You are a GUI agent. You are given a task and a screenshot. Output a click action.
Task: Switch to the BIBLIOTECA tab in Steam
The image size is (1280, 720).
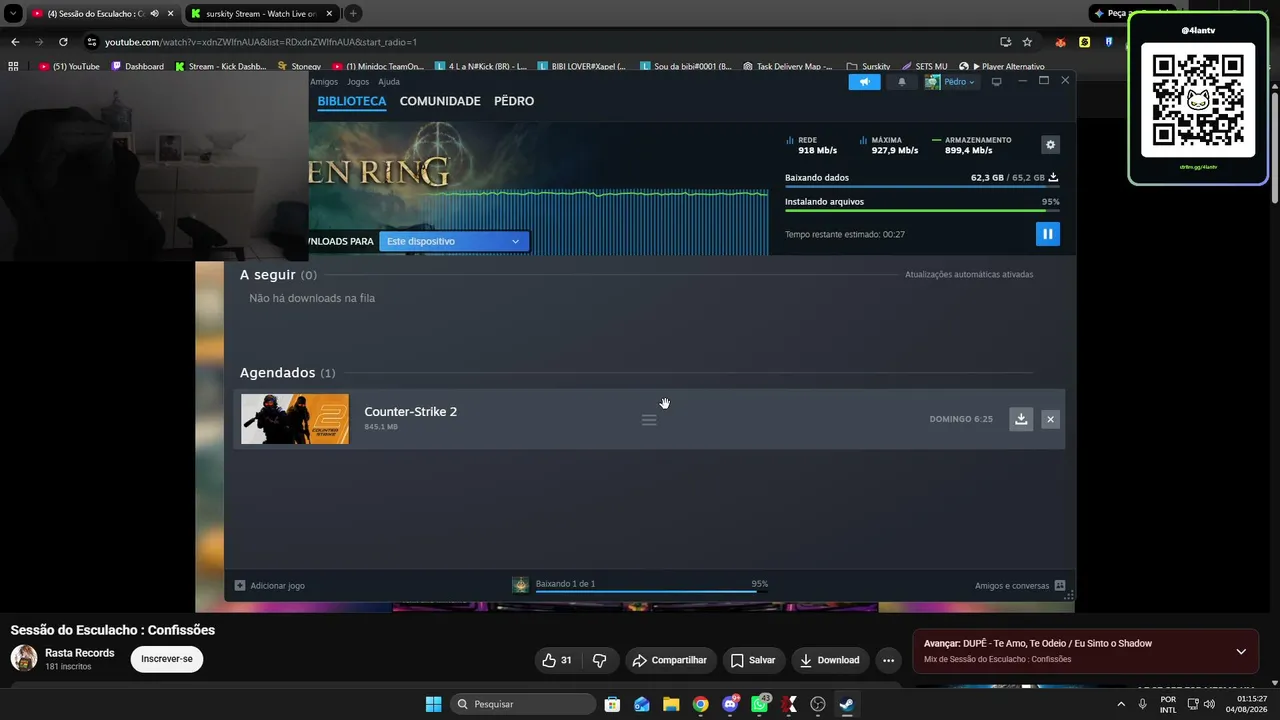(352, 101)
